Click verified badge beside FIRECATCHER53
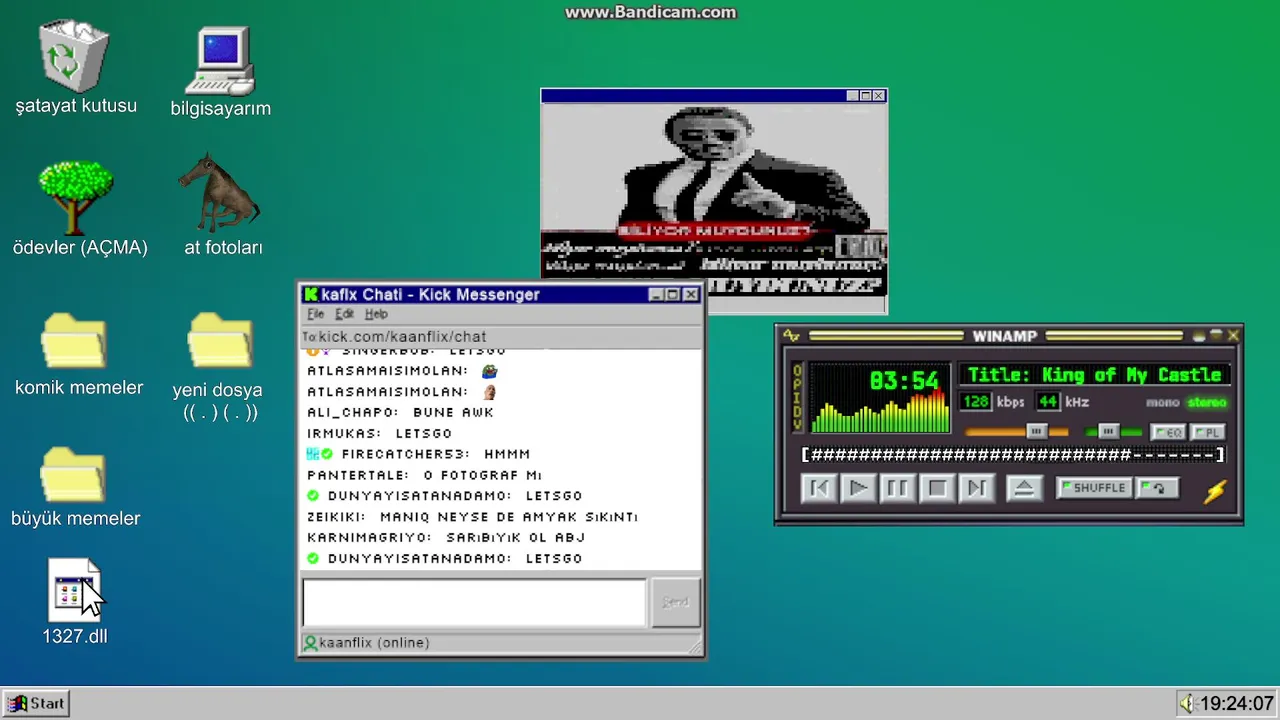This screenshot has width=1280, height=720. click(x=327, y=454)
